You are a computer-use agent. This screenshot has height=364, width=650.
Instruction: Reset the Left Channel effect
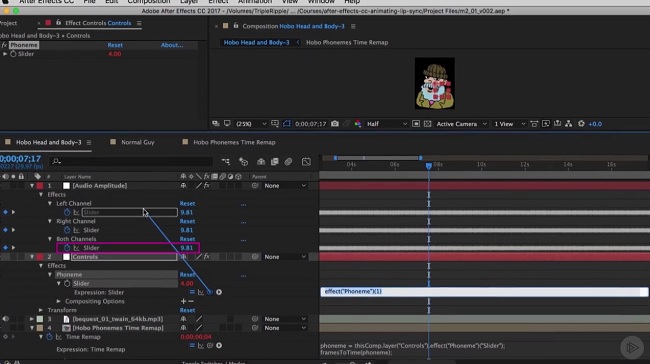coord(187,204)
